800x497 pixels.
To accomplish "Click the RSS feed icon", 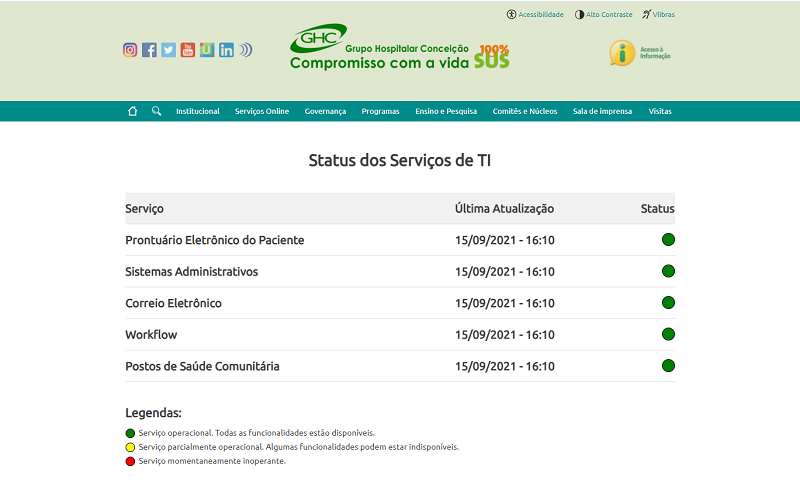I will click(x=246, y=50).
